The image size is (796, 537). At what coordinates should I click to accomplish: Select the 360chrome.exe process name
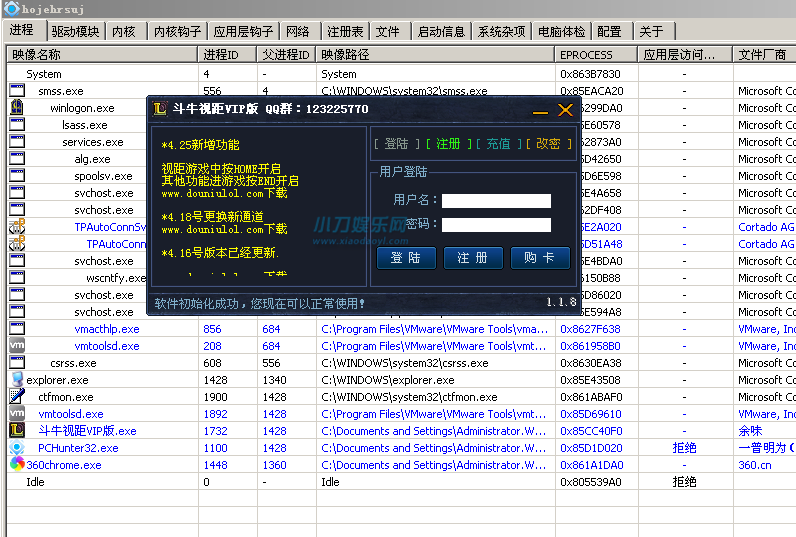coord(64,465)
